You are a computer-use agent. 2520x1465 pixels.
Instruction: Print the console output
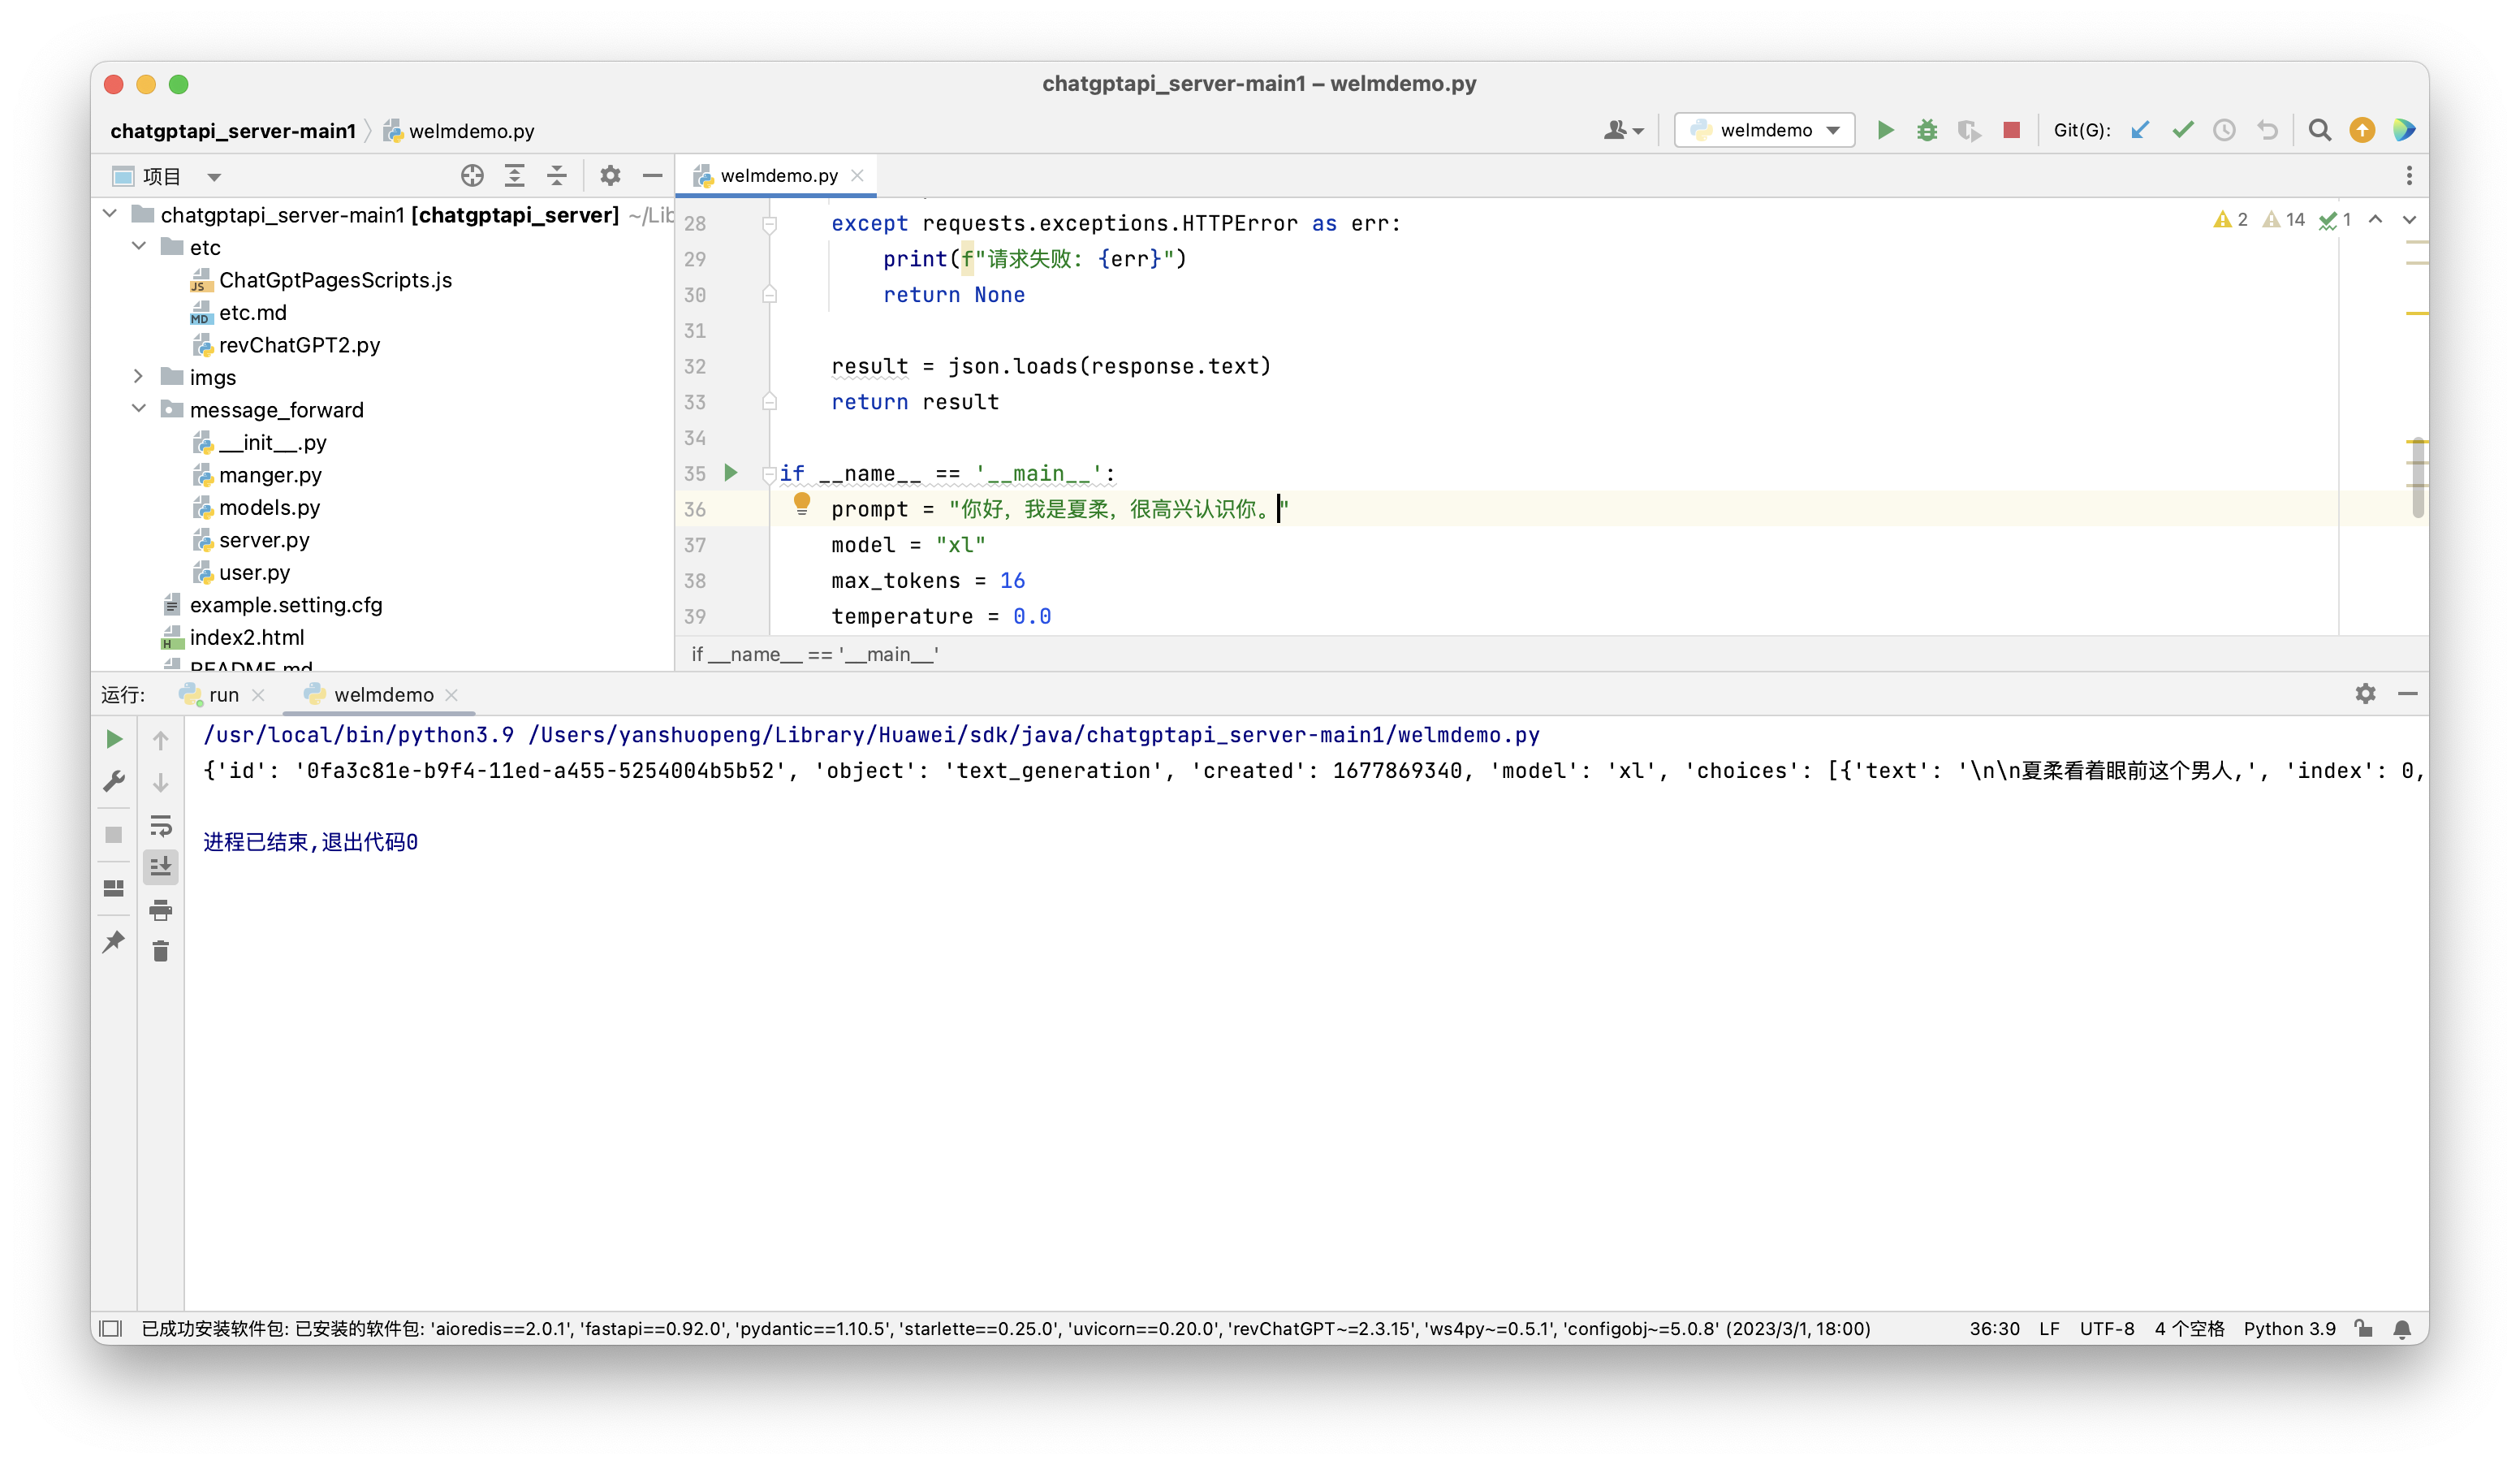(160, 909)
